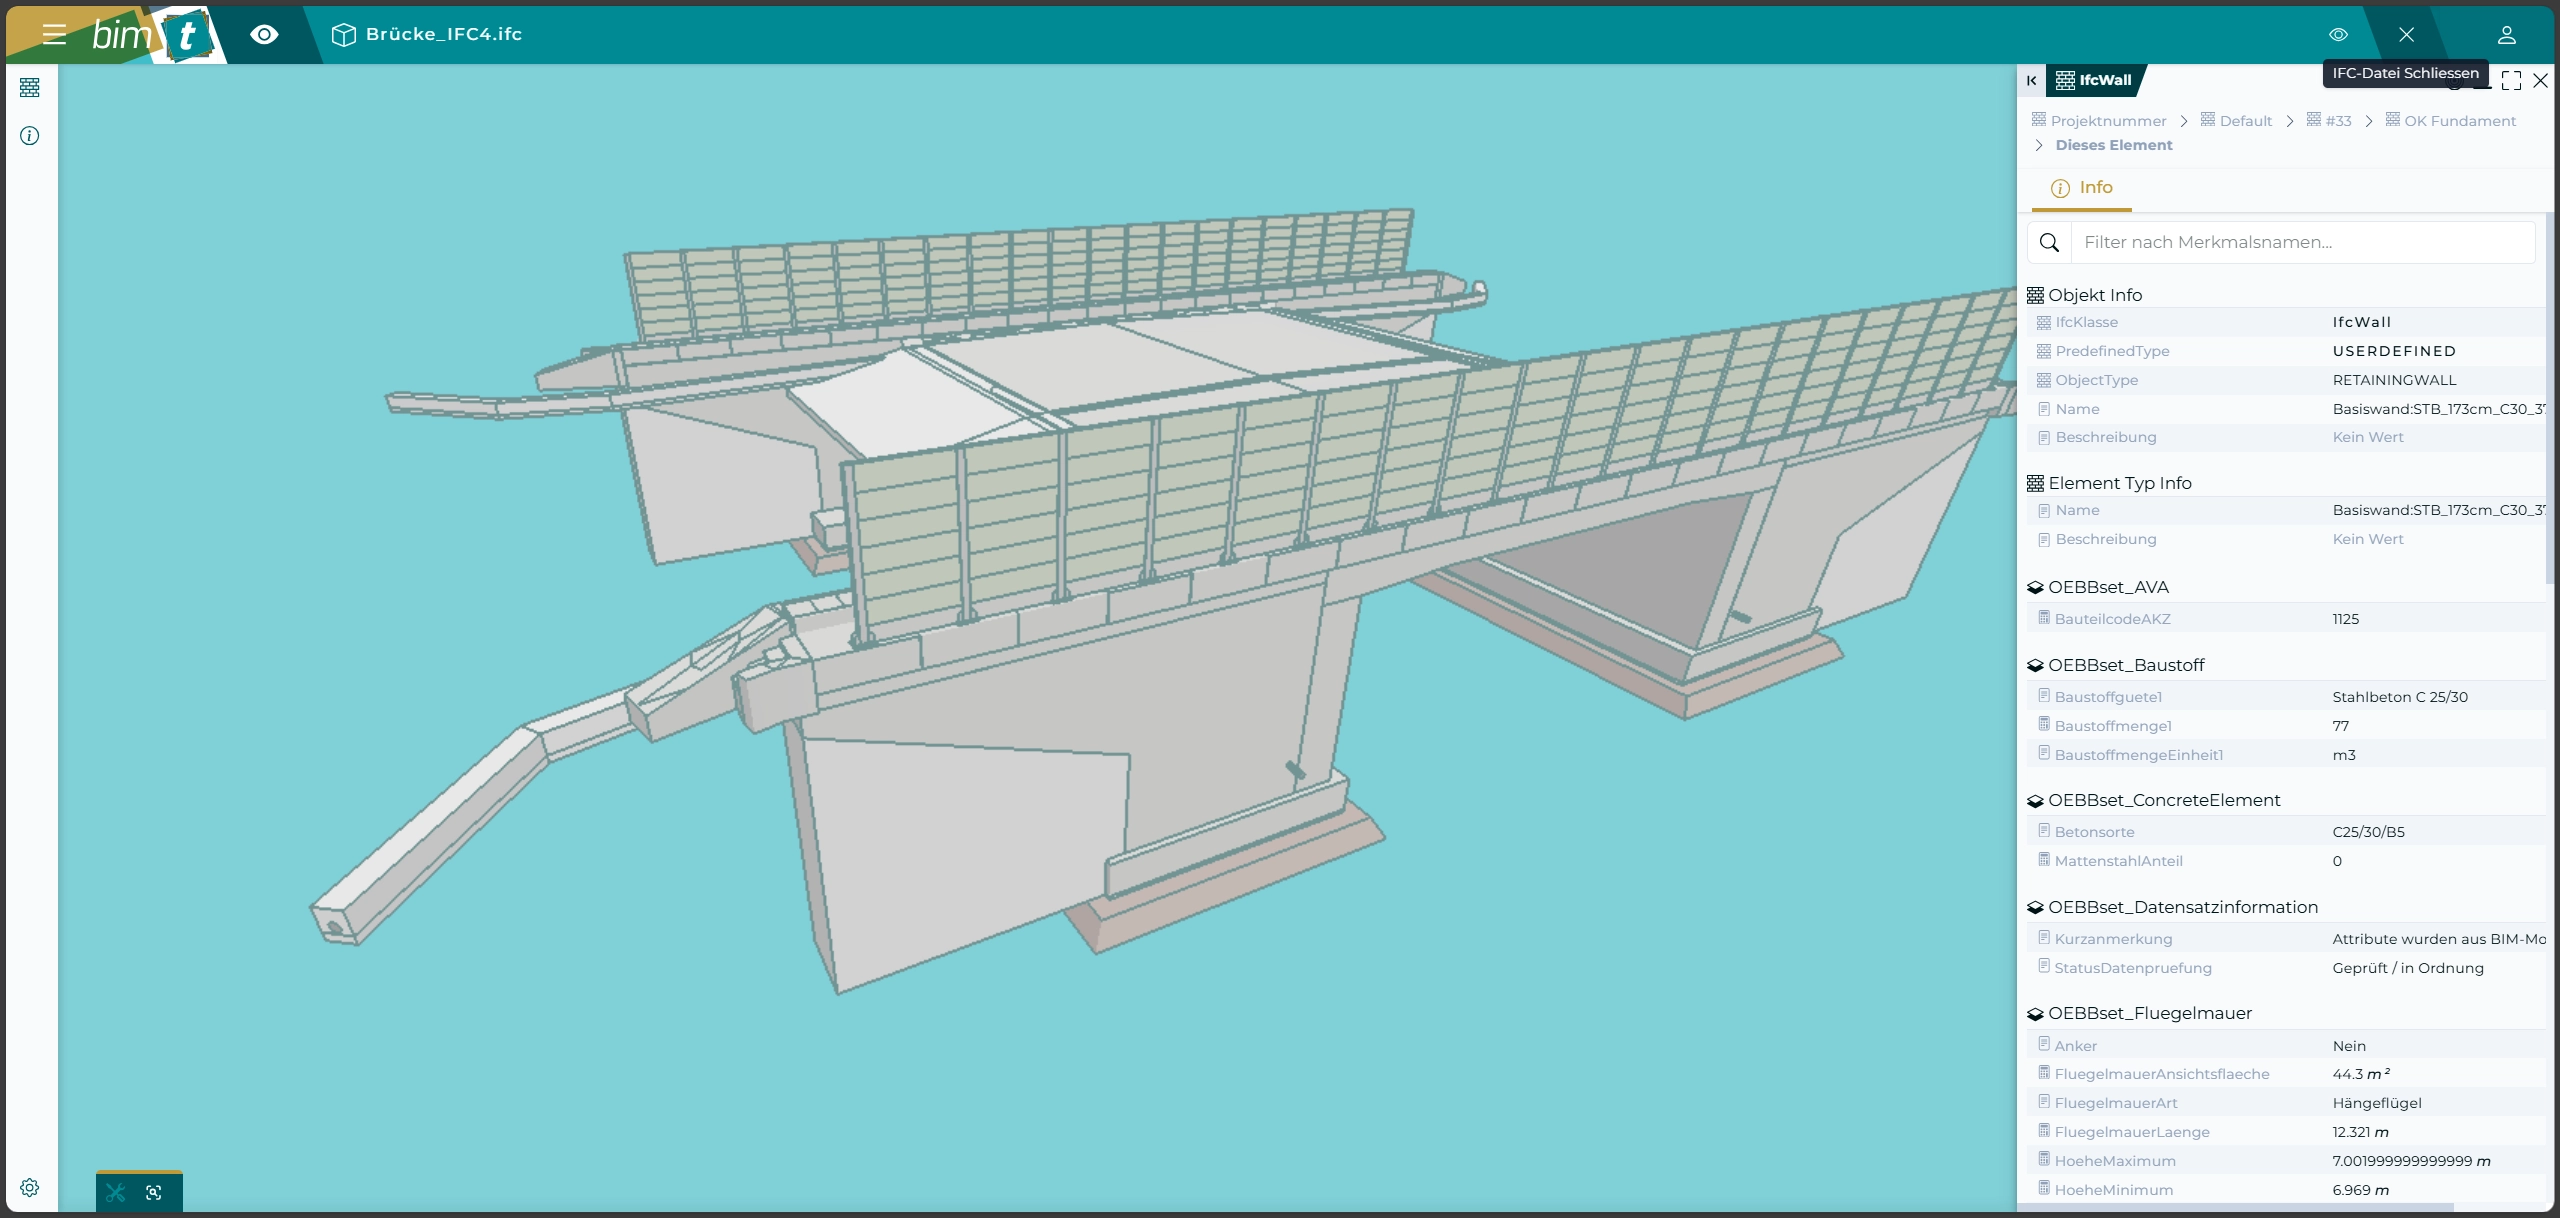
Task: Toggle the outlined eye icon in top right header
Action: coord(2338,35)
